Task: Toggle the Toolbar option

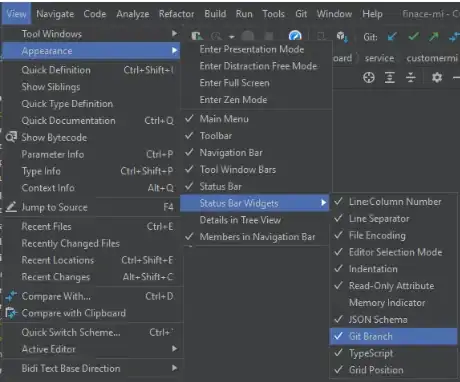Action: (256, 136)
